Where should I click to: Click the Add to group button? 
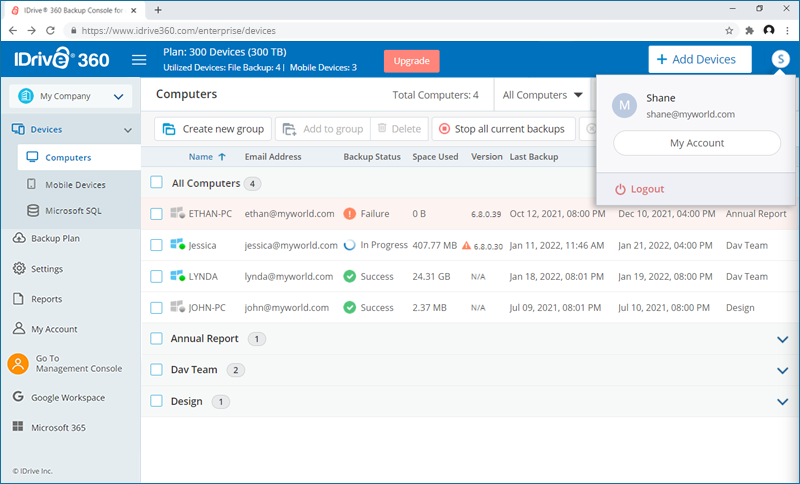tap(323, 129)
